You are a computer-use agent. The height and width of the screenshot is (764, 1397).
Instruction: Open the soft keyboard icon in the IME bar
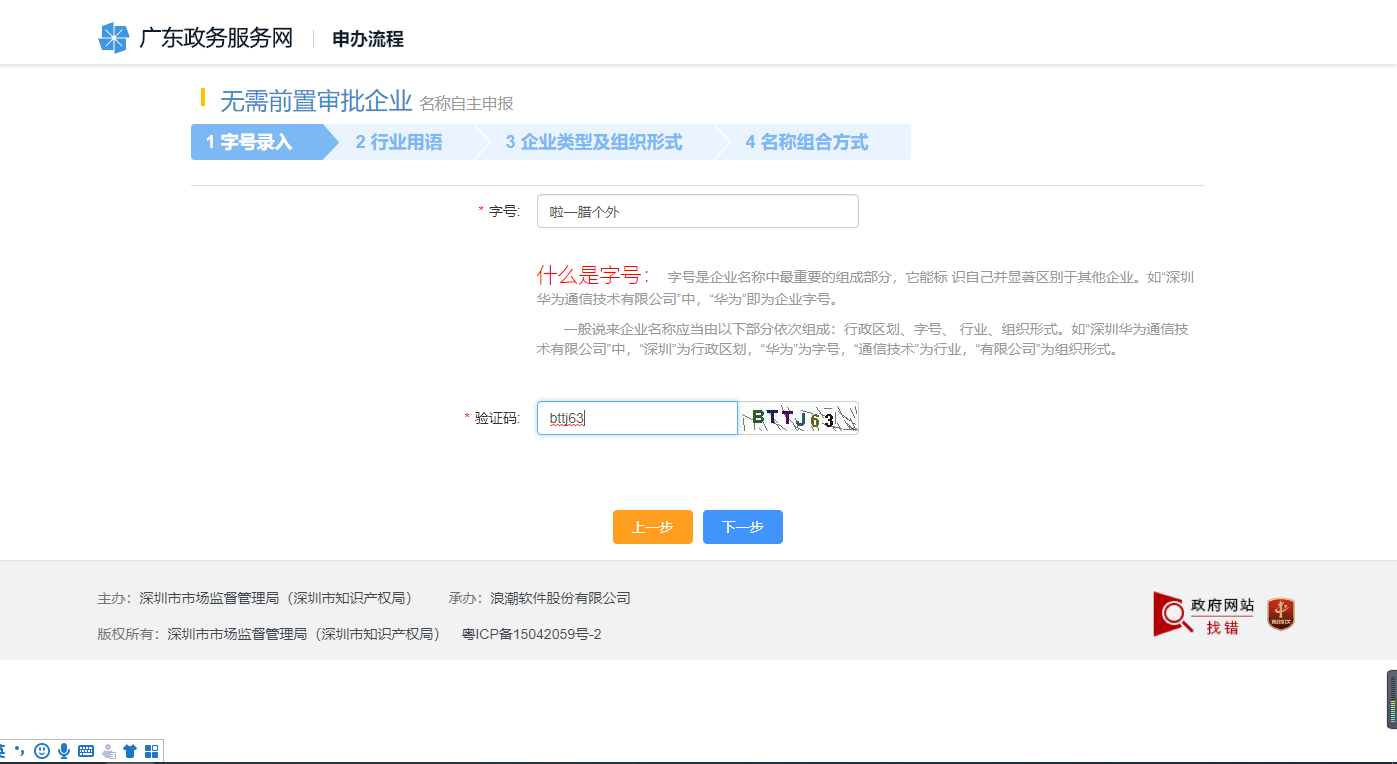click(x=87, y=749)
